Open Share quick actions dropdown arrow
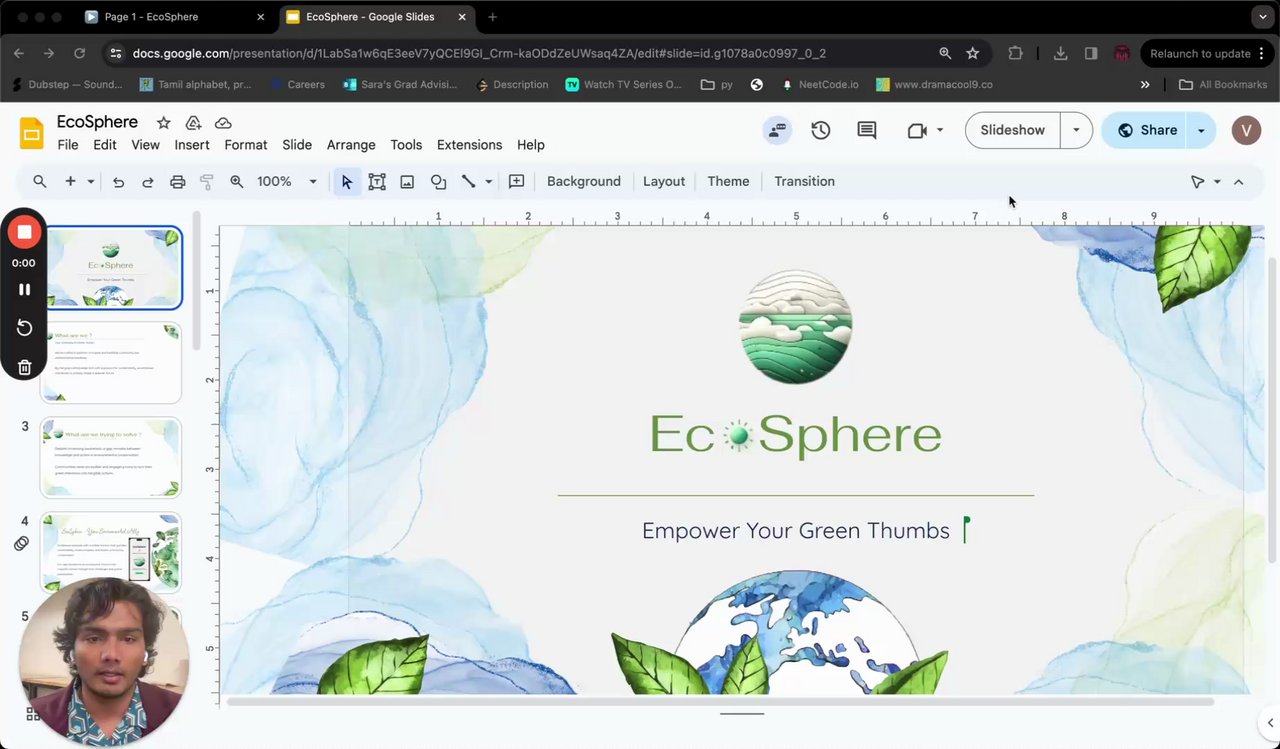This screenshot has width=1280, height=749. click(x=1201, y=130)
